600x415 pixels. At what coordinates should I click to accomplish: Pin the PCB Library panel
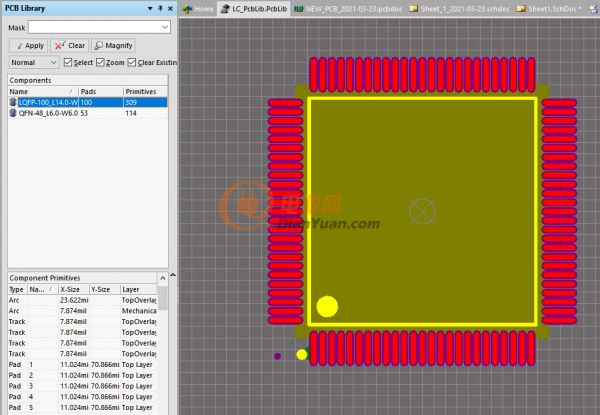coord(160,8)
